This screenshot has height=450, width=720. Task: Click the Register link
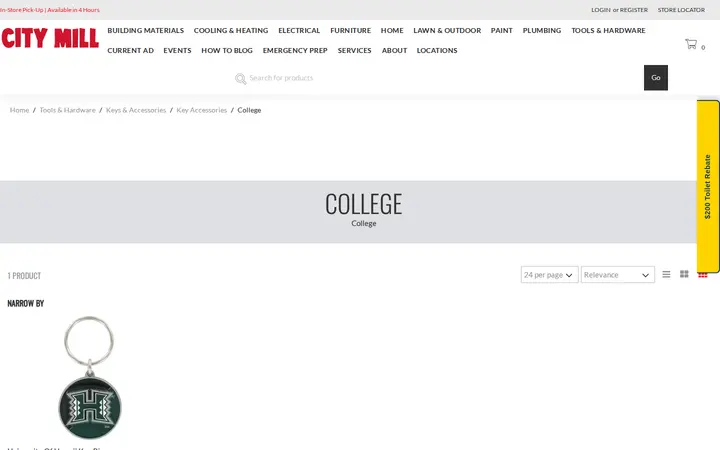[x=634, y=10]
